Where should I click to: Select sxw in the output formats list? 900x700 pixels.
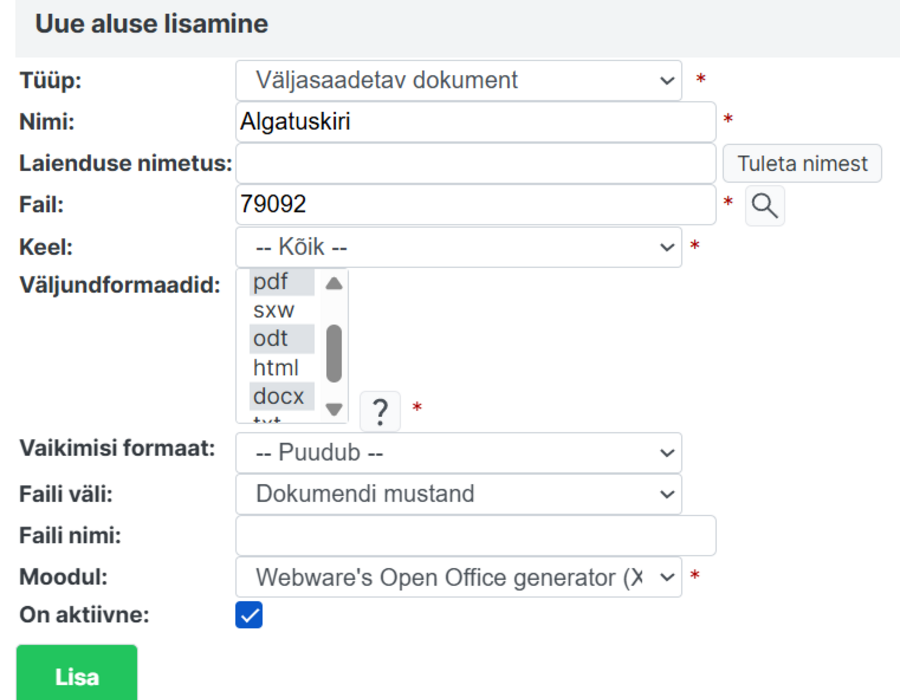click(x=282, y=310)
